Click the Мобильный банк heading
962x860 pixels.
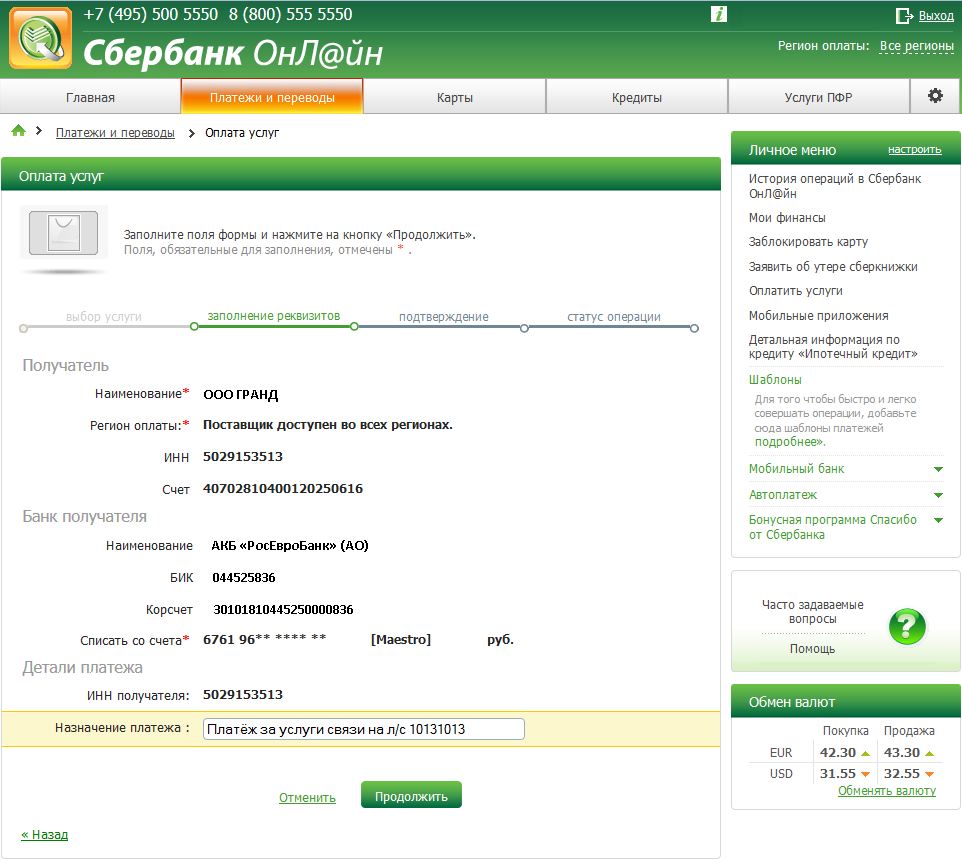click(796, 469)
